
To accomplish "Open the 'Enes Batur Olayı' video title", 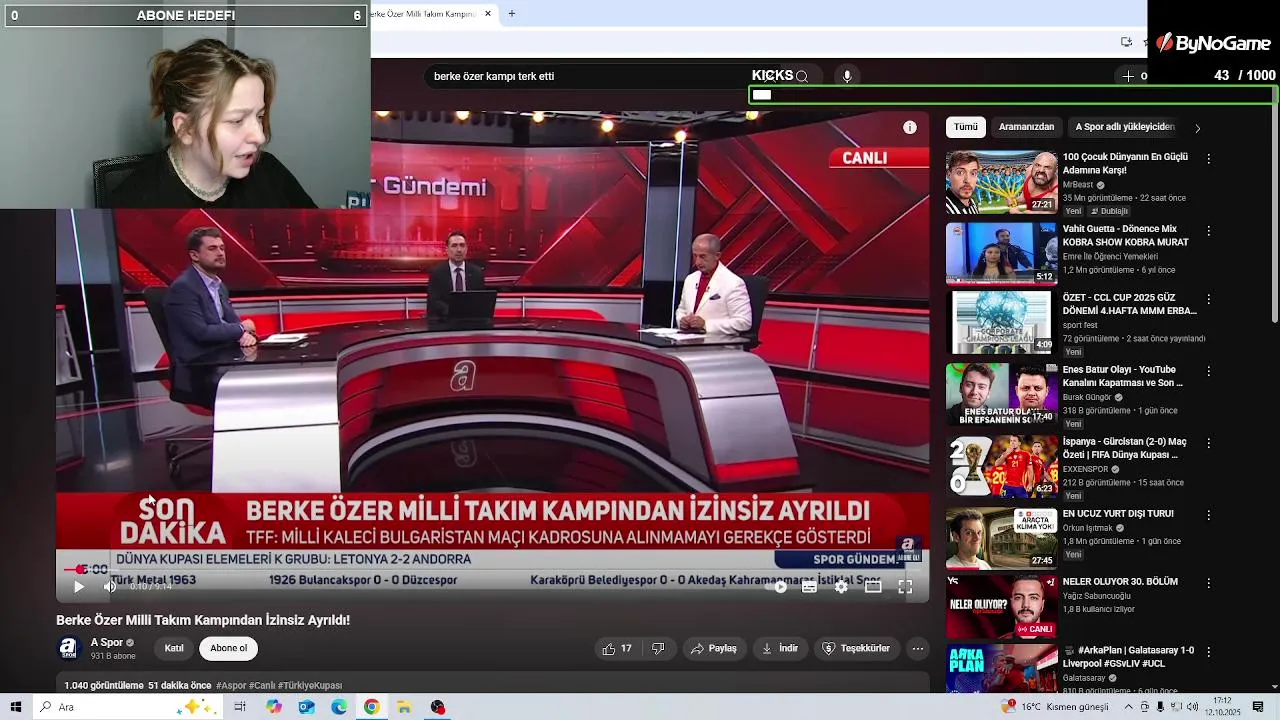I will tap(1122, 376).
